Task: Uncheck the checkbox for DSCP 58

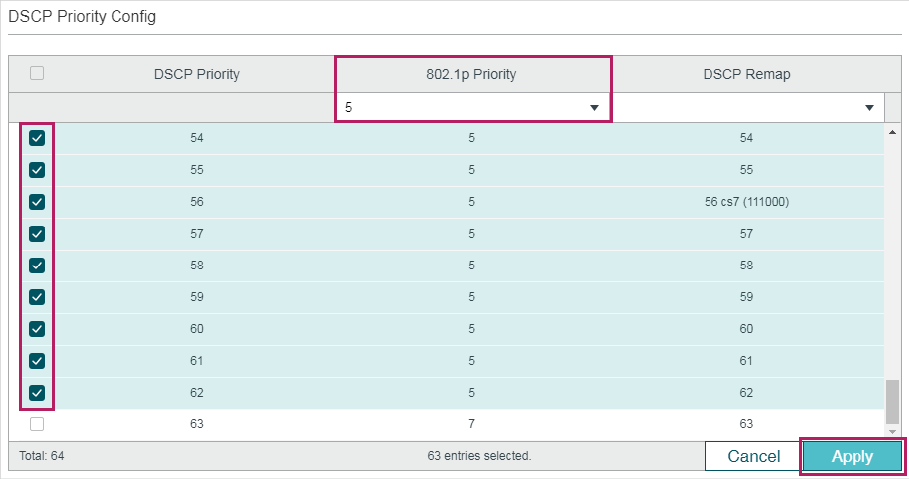Action: [37, 266]
